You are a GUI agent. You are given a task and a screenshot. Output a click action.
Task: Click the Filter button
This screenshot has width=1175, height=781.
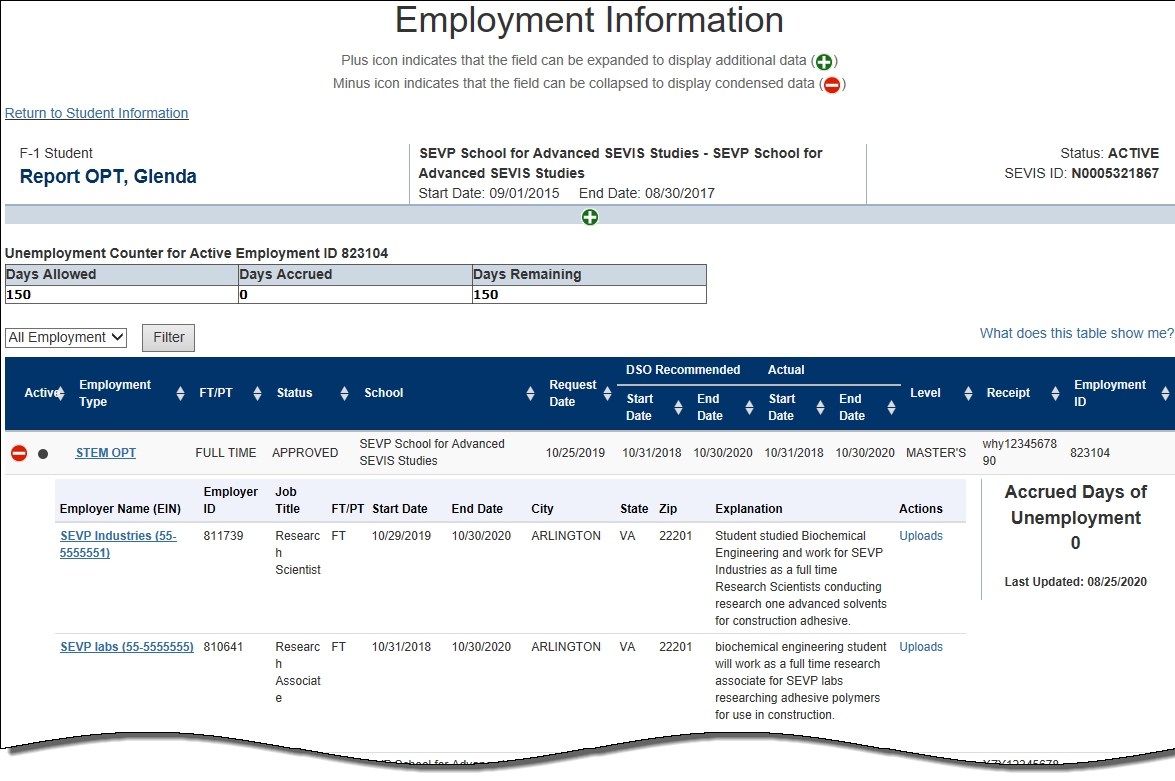pos(169,337)
